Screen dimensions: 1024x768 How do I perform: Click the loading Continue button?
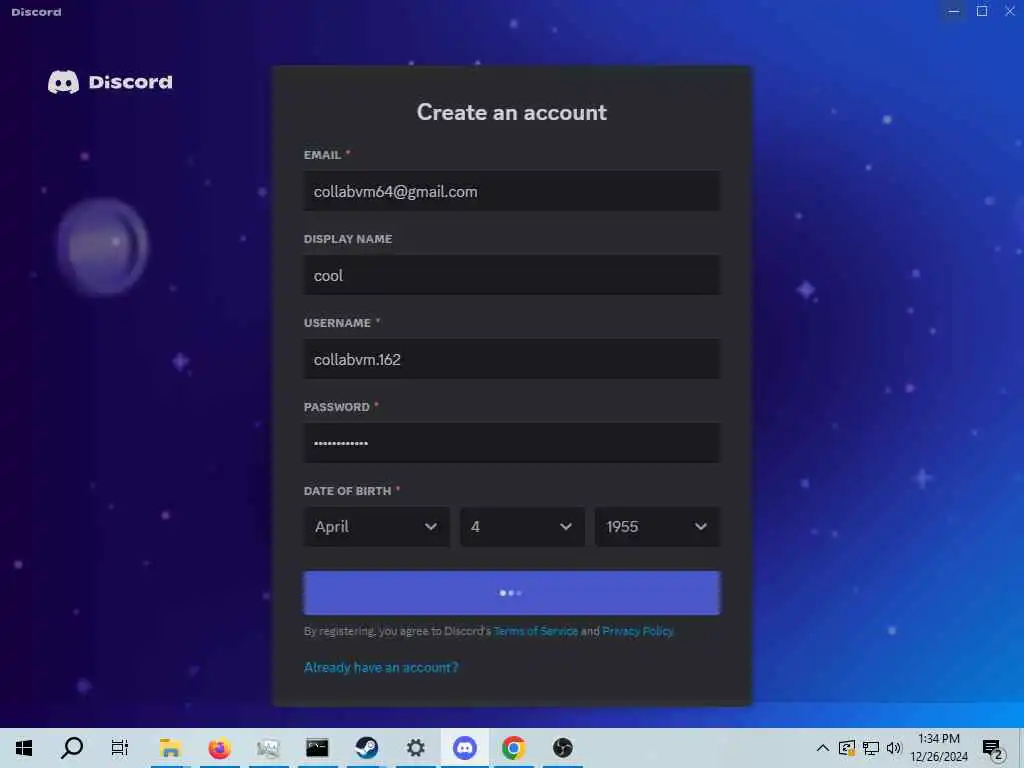pyautogui.click(x=511, y=593)
